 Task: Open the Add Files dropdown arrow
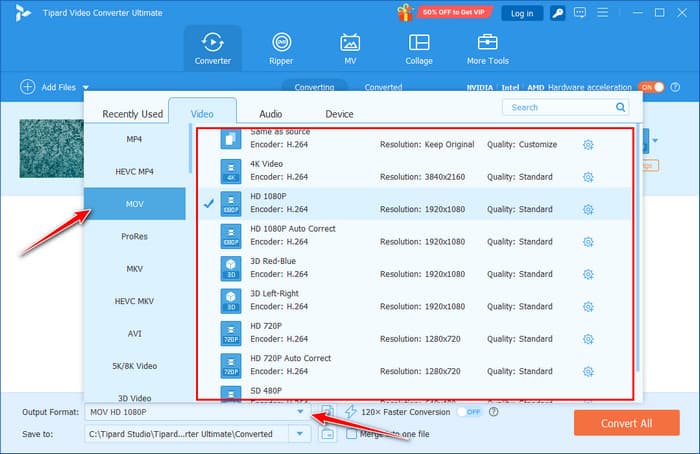click(86, 88)
